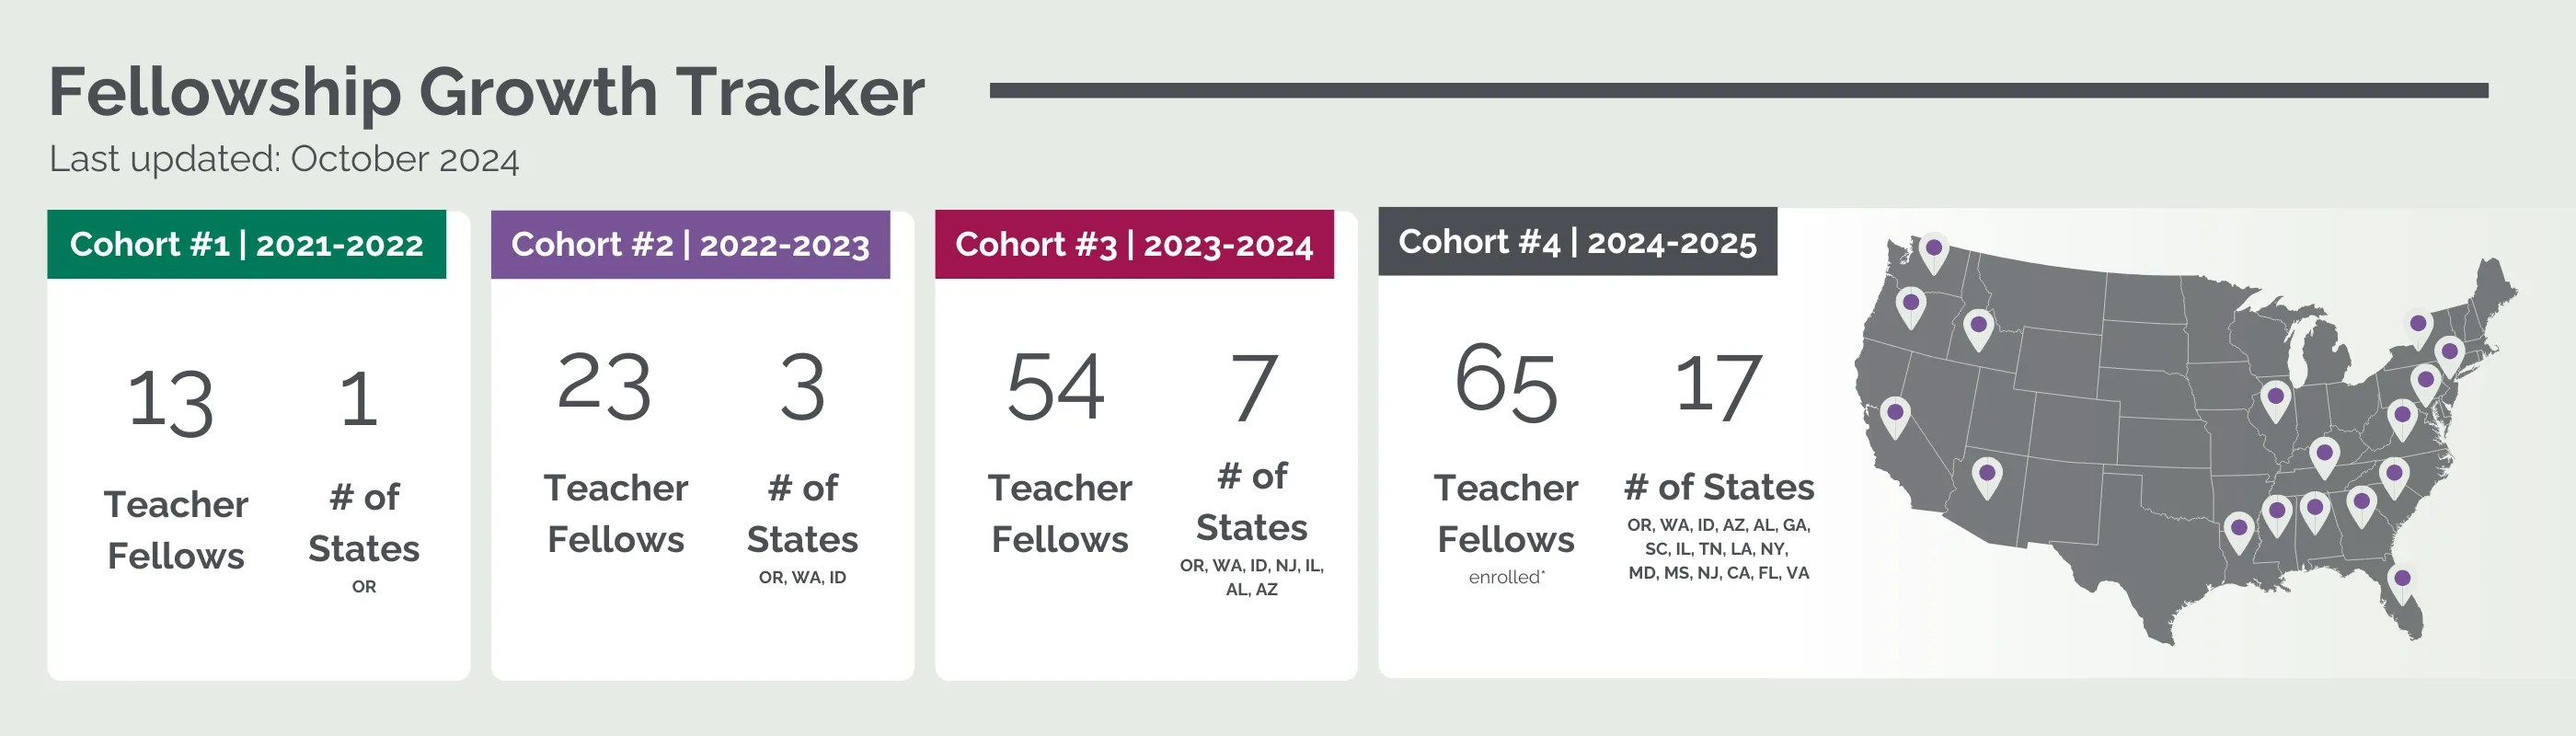This screenshot has width=2576, height=736.
Task: Click the 'enrolled*' note under Teacher Fellows
Action: tap(1506, 577)
